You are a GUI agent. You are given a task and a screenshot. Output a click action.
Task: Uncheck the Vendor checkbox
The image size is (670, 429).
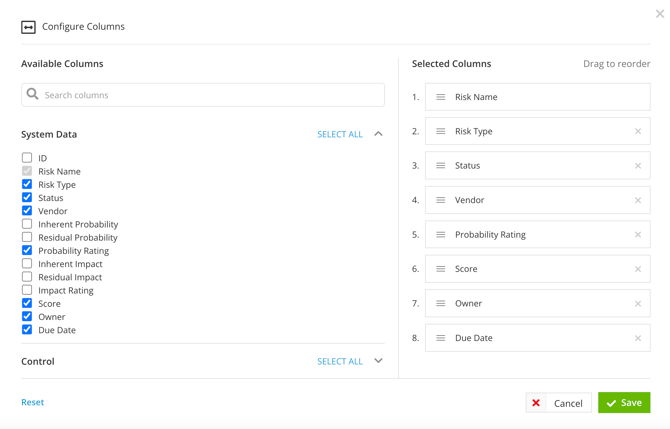(27, 211)
